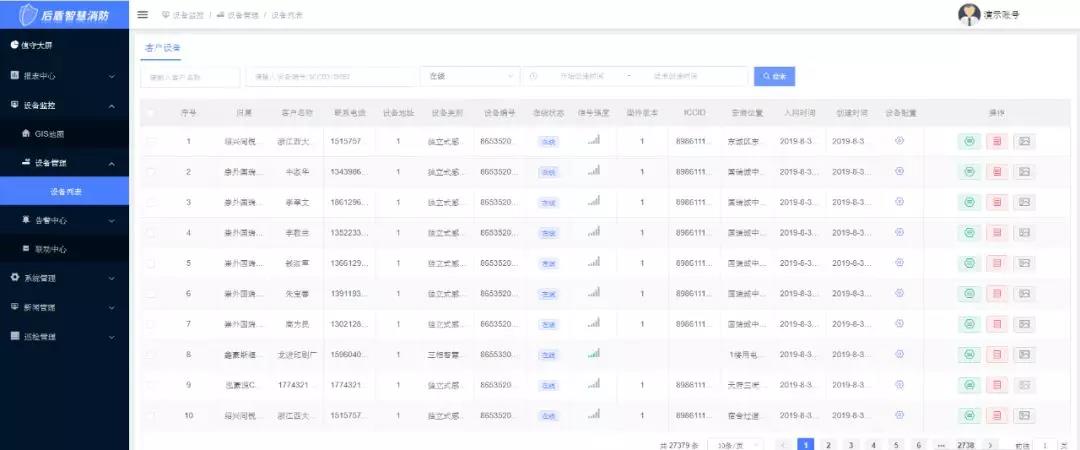Open the device config gear in row 1

pyautogui.click(x=899, y=141)
